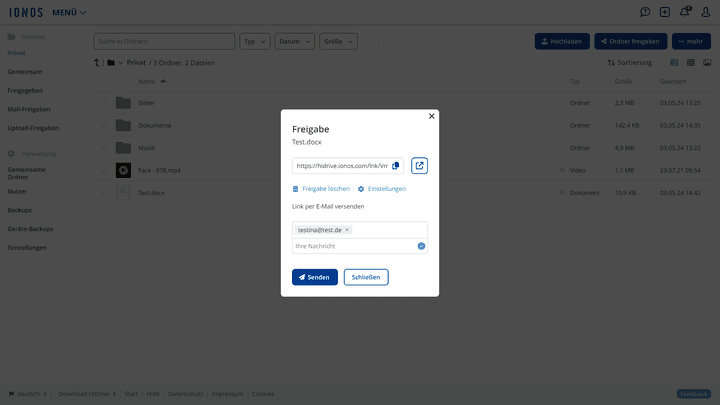This screenshot has height=405, width=720.
Task: Open notifications bell icon
Action: [x=685, y=11]
